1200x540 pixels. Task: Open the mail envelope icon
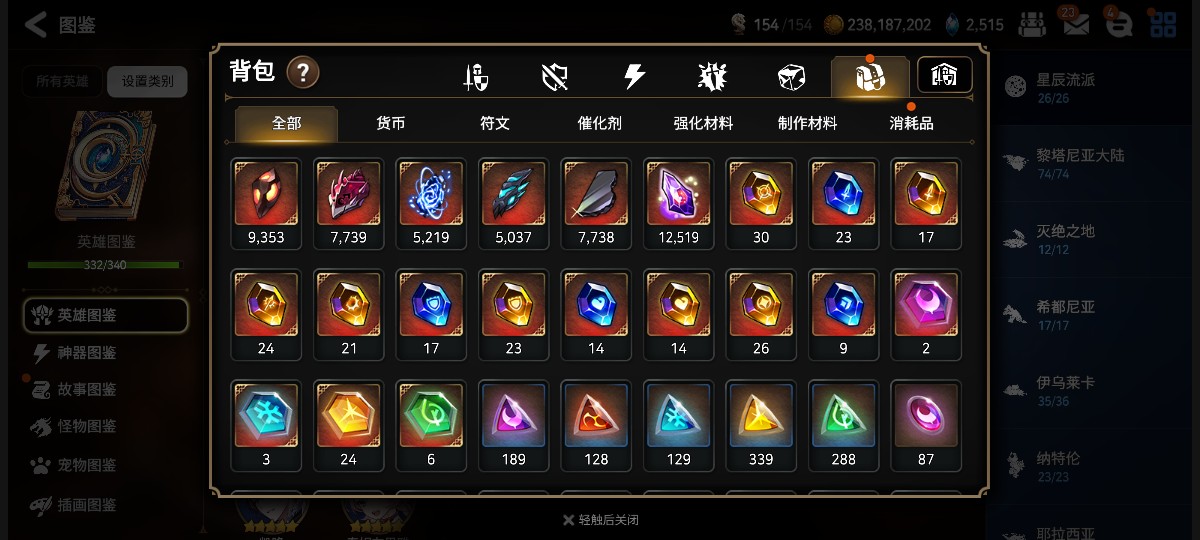pyautogui.click(x=1076, y=24)
